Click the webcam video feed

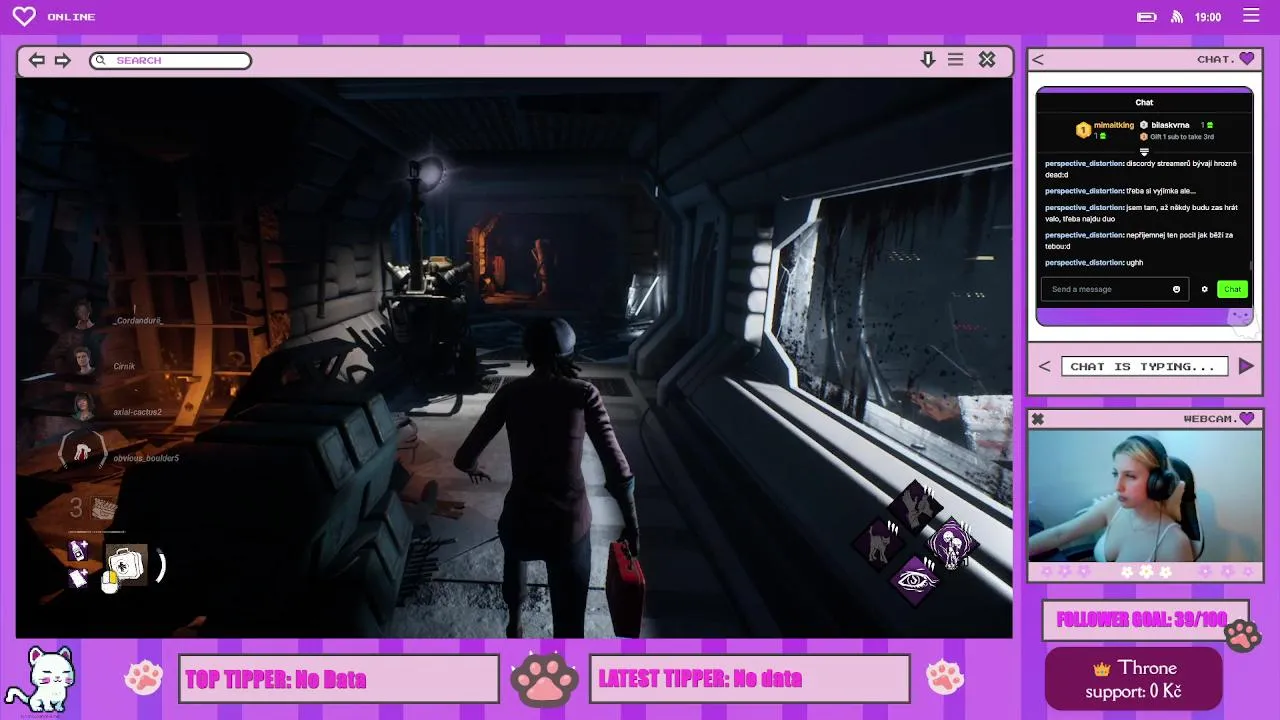point(1145,496)
